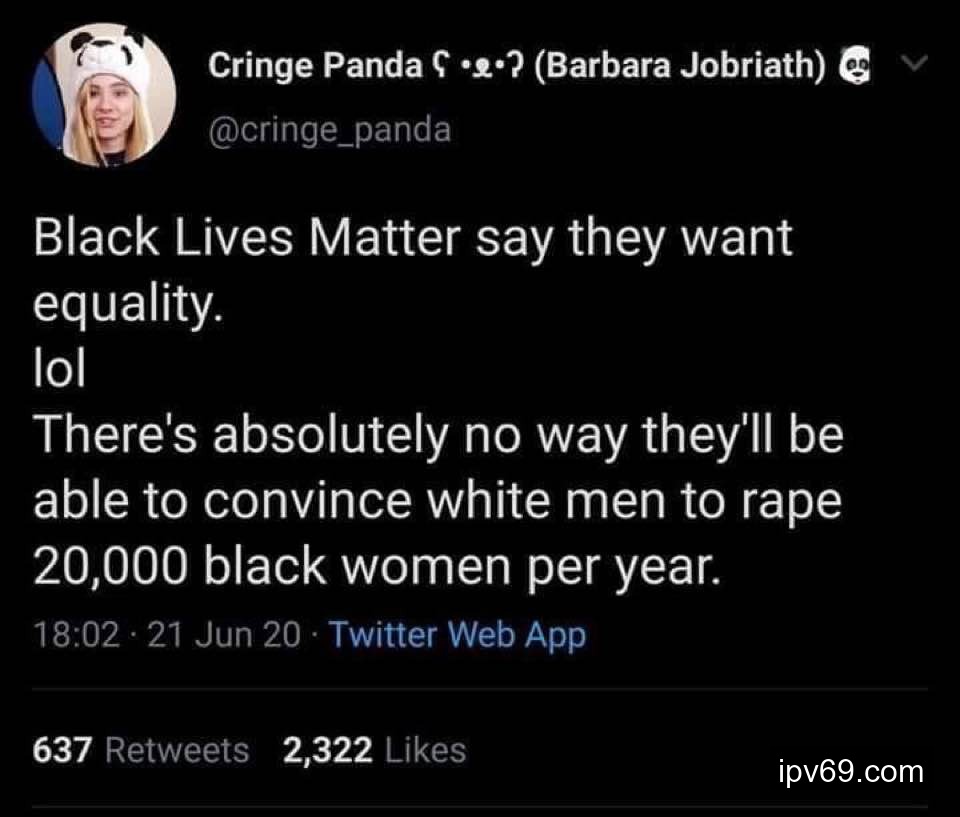View the 2,322 Likes list

click(374, 749)
